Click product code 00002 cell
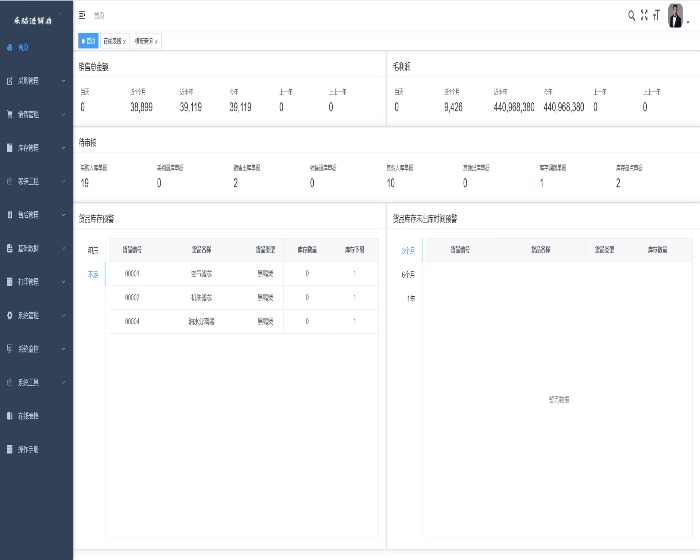This screenshot has width=700, height=560. click(132, 297)
